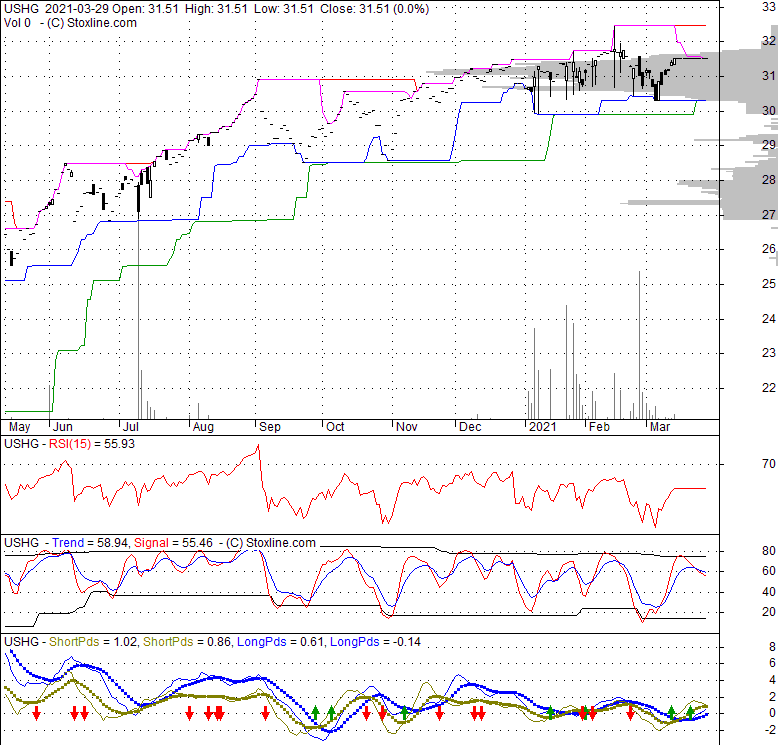Click the 32 price level on price axis
780x745 pixels.
click(x=769, y=41)
